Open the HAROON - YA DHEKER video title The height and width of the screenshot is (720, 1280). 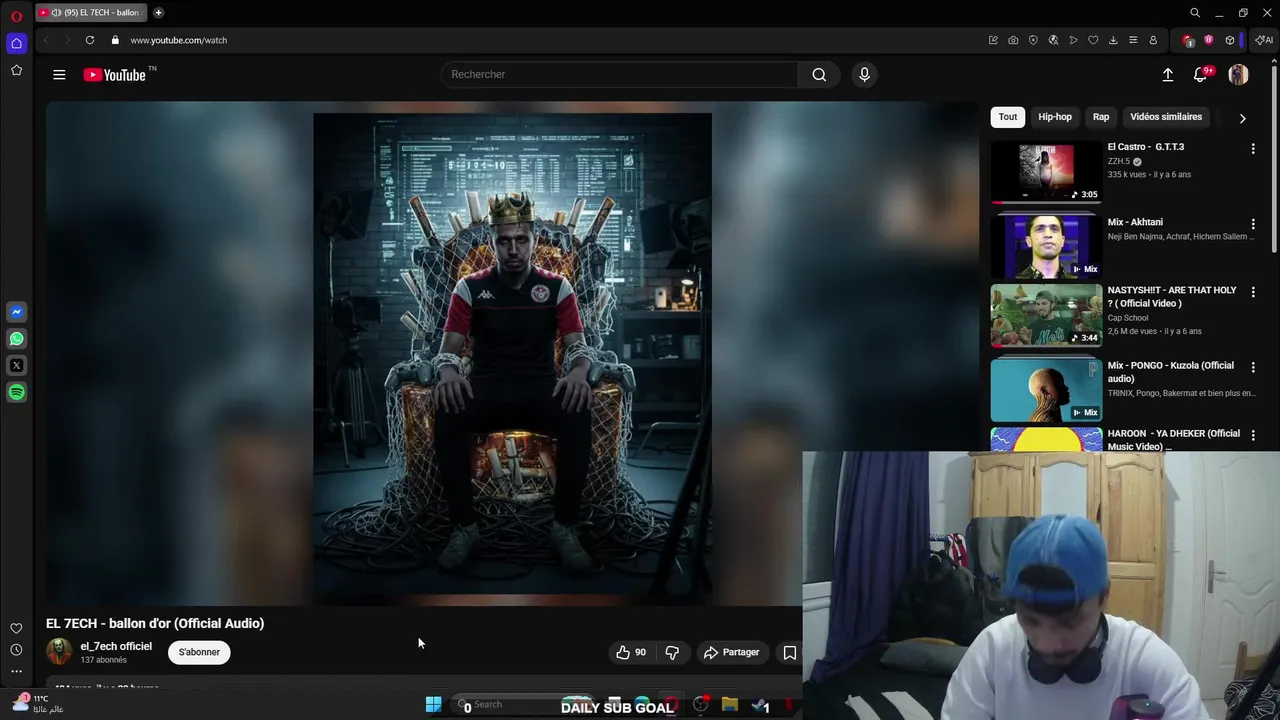(1174, 439)
